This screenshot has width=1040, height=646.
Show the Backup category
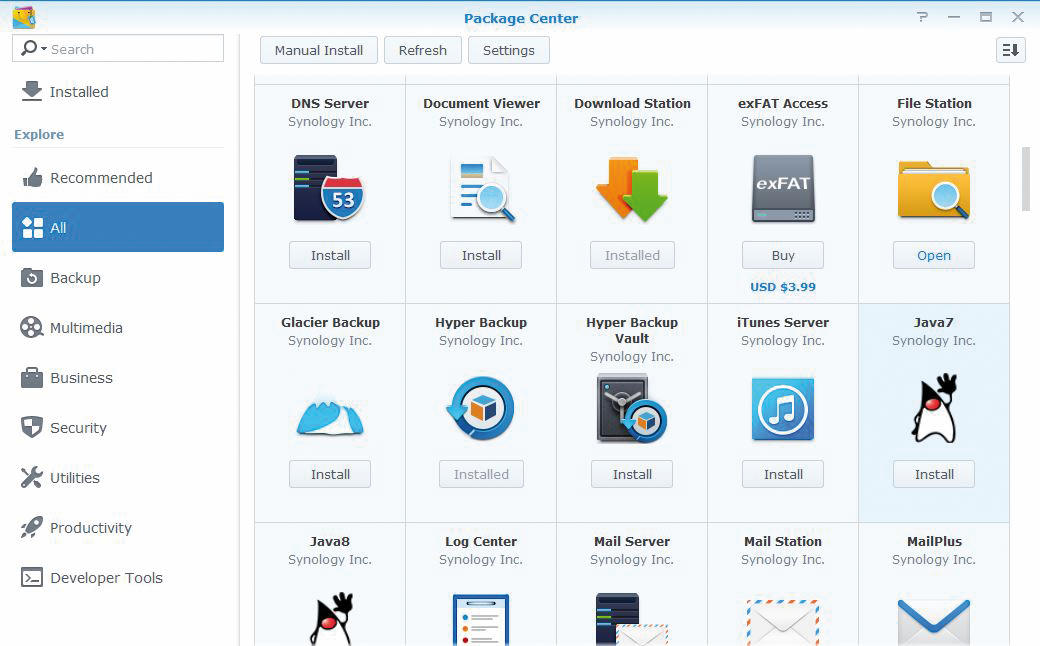[x=118, y=277]
